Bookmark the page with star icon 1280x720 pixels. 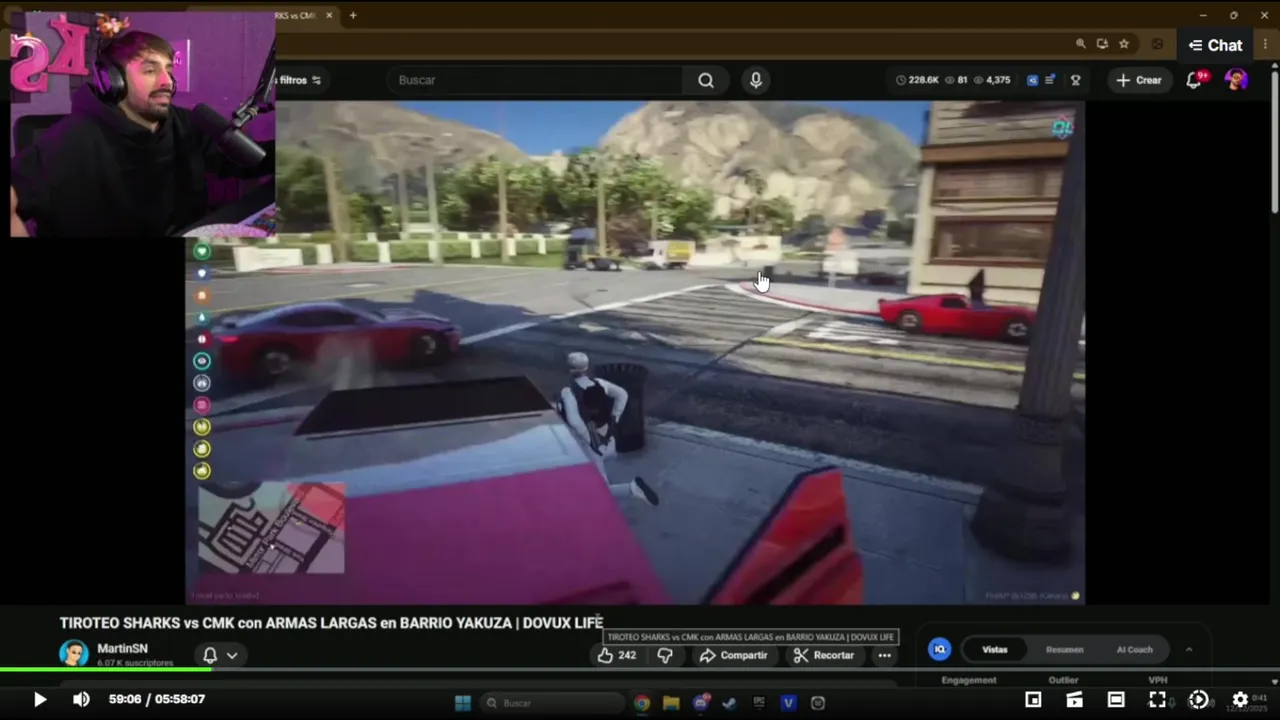point(1124,44)
